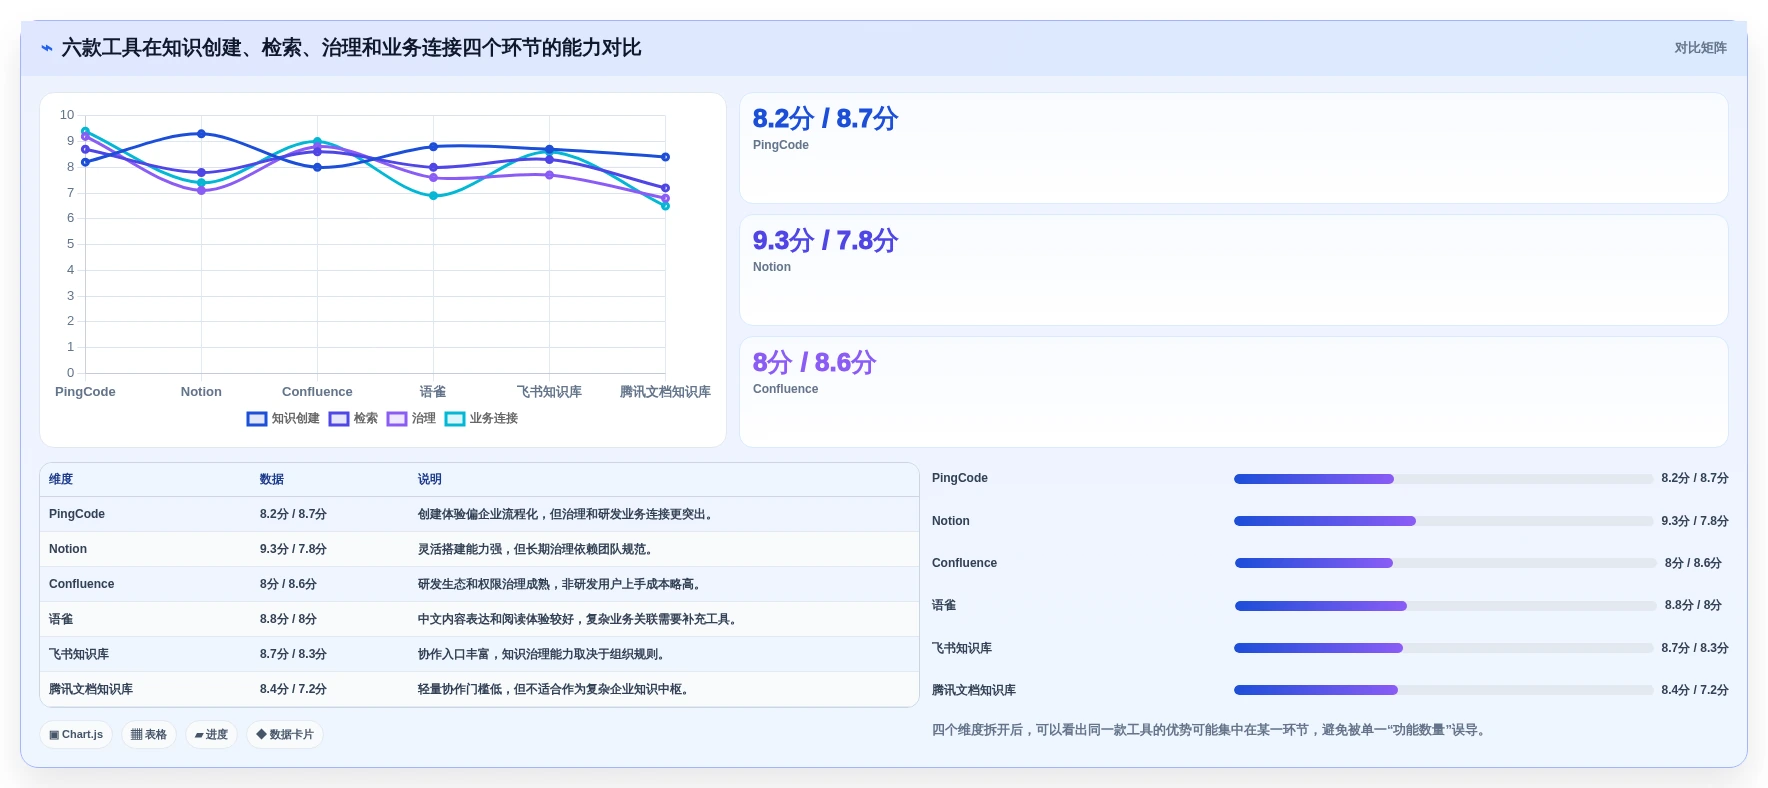Open the Notion data card 9.3分 / 7.8分
Image resolution: width=1768 pixels, height=788 pixels.
pos(1233,270)
